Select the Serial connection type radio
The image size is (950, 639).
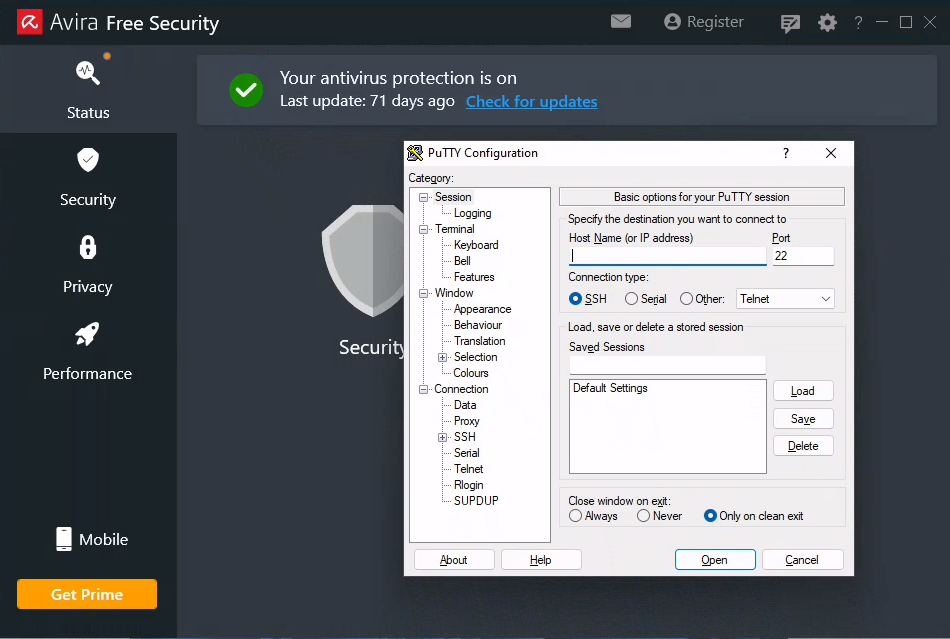(x=631, y=299)
